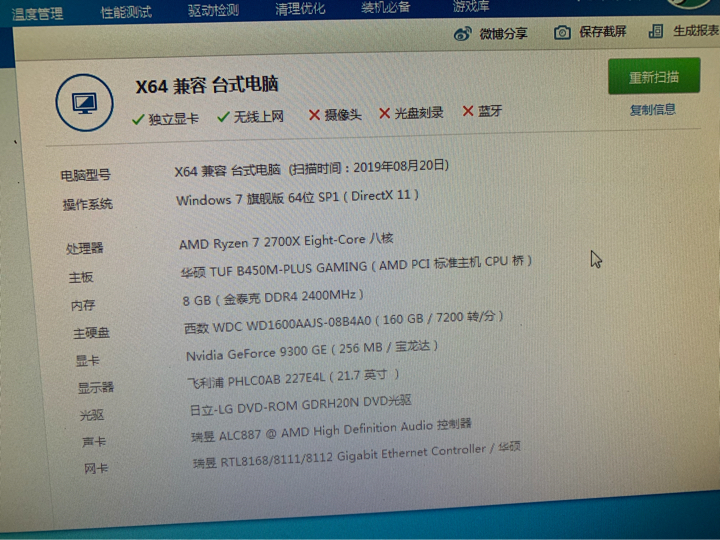
Task: Select the 装机必备 tab
Action: [386, 8]
